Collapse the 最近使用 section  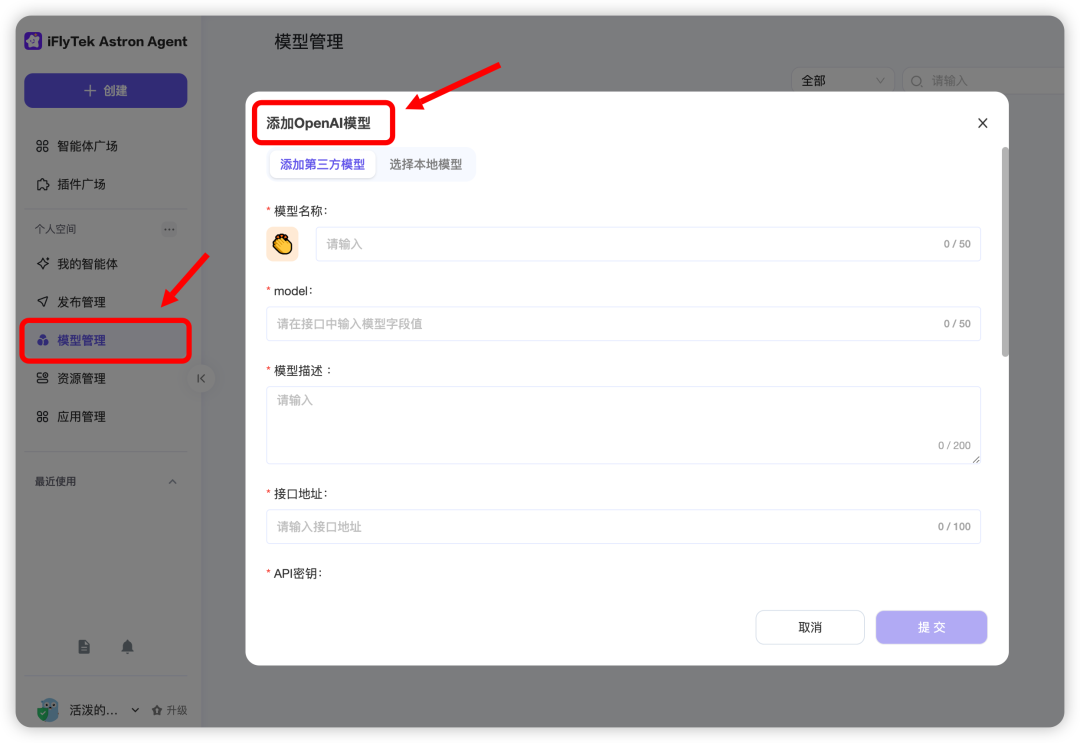point(172,481)
